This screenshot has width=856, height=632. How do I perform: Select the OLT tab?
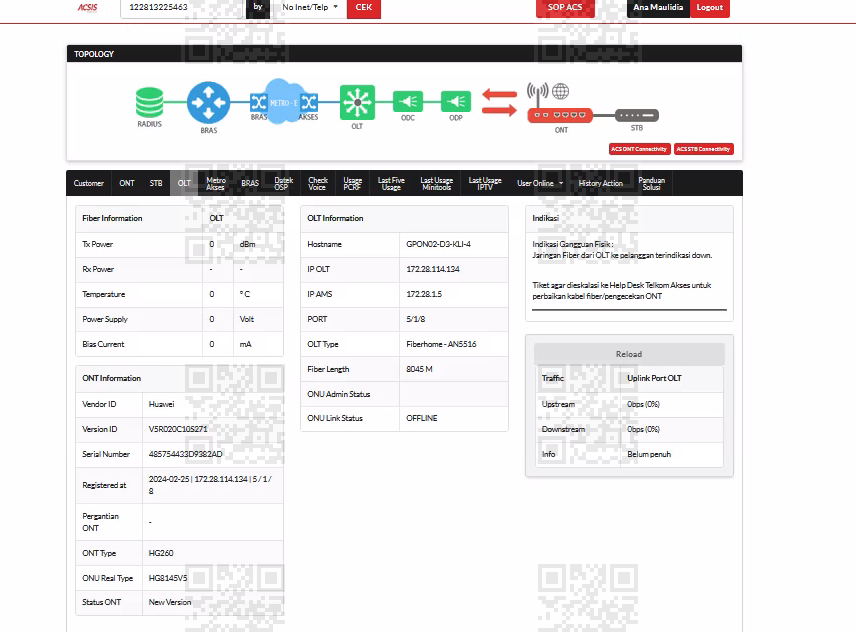pos(184,183)
